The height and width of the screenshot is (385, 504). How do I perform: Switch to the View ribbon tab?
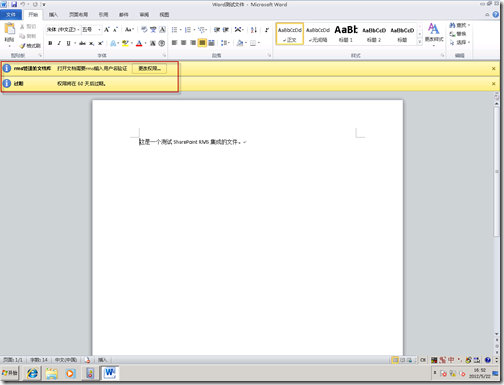click(x=164, y=15)
